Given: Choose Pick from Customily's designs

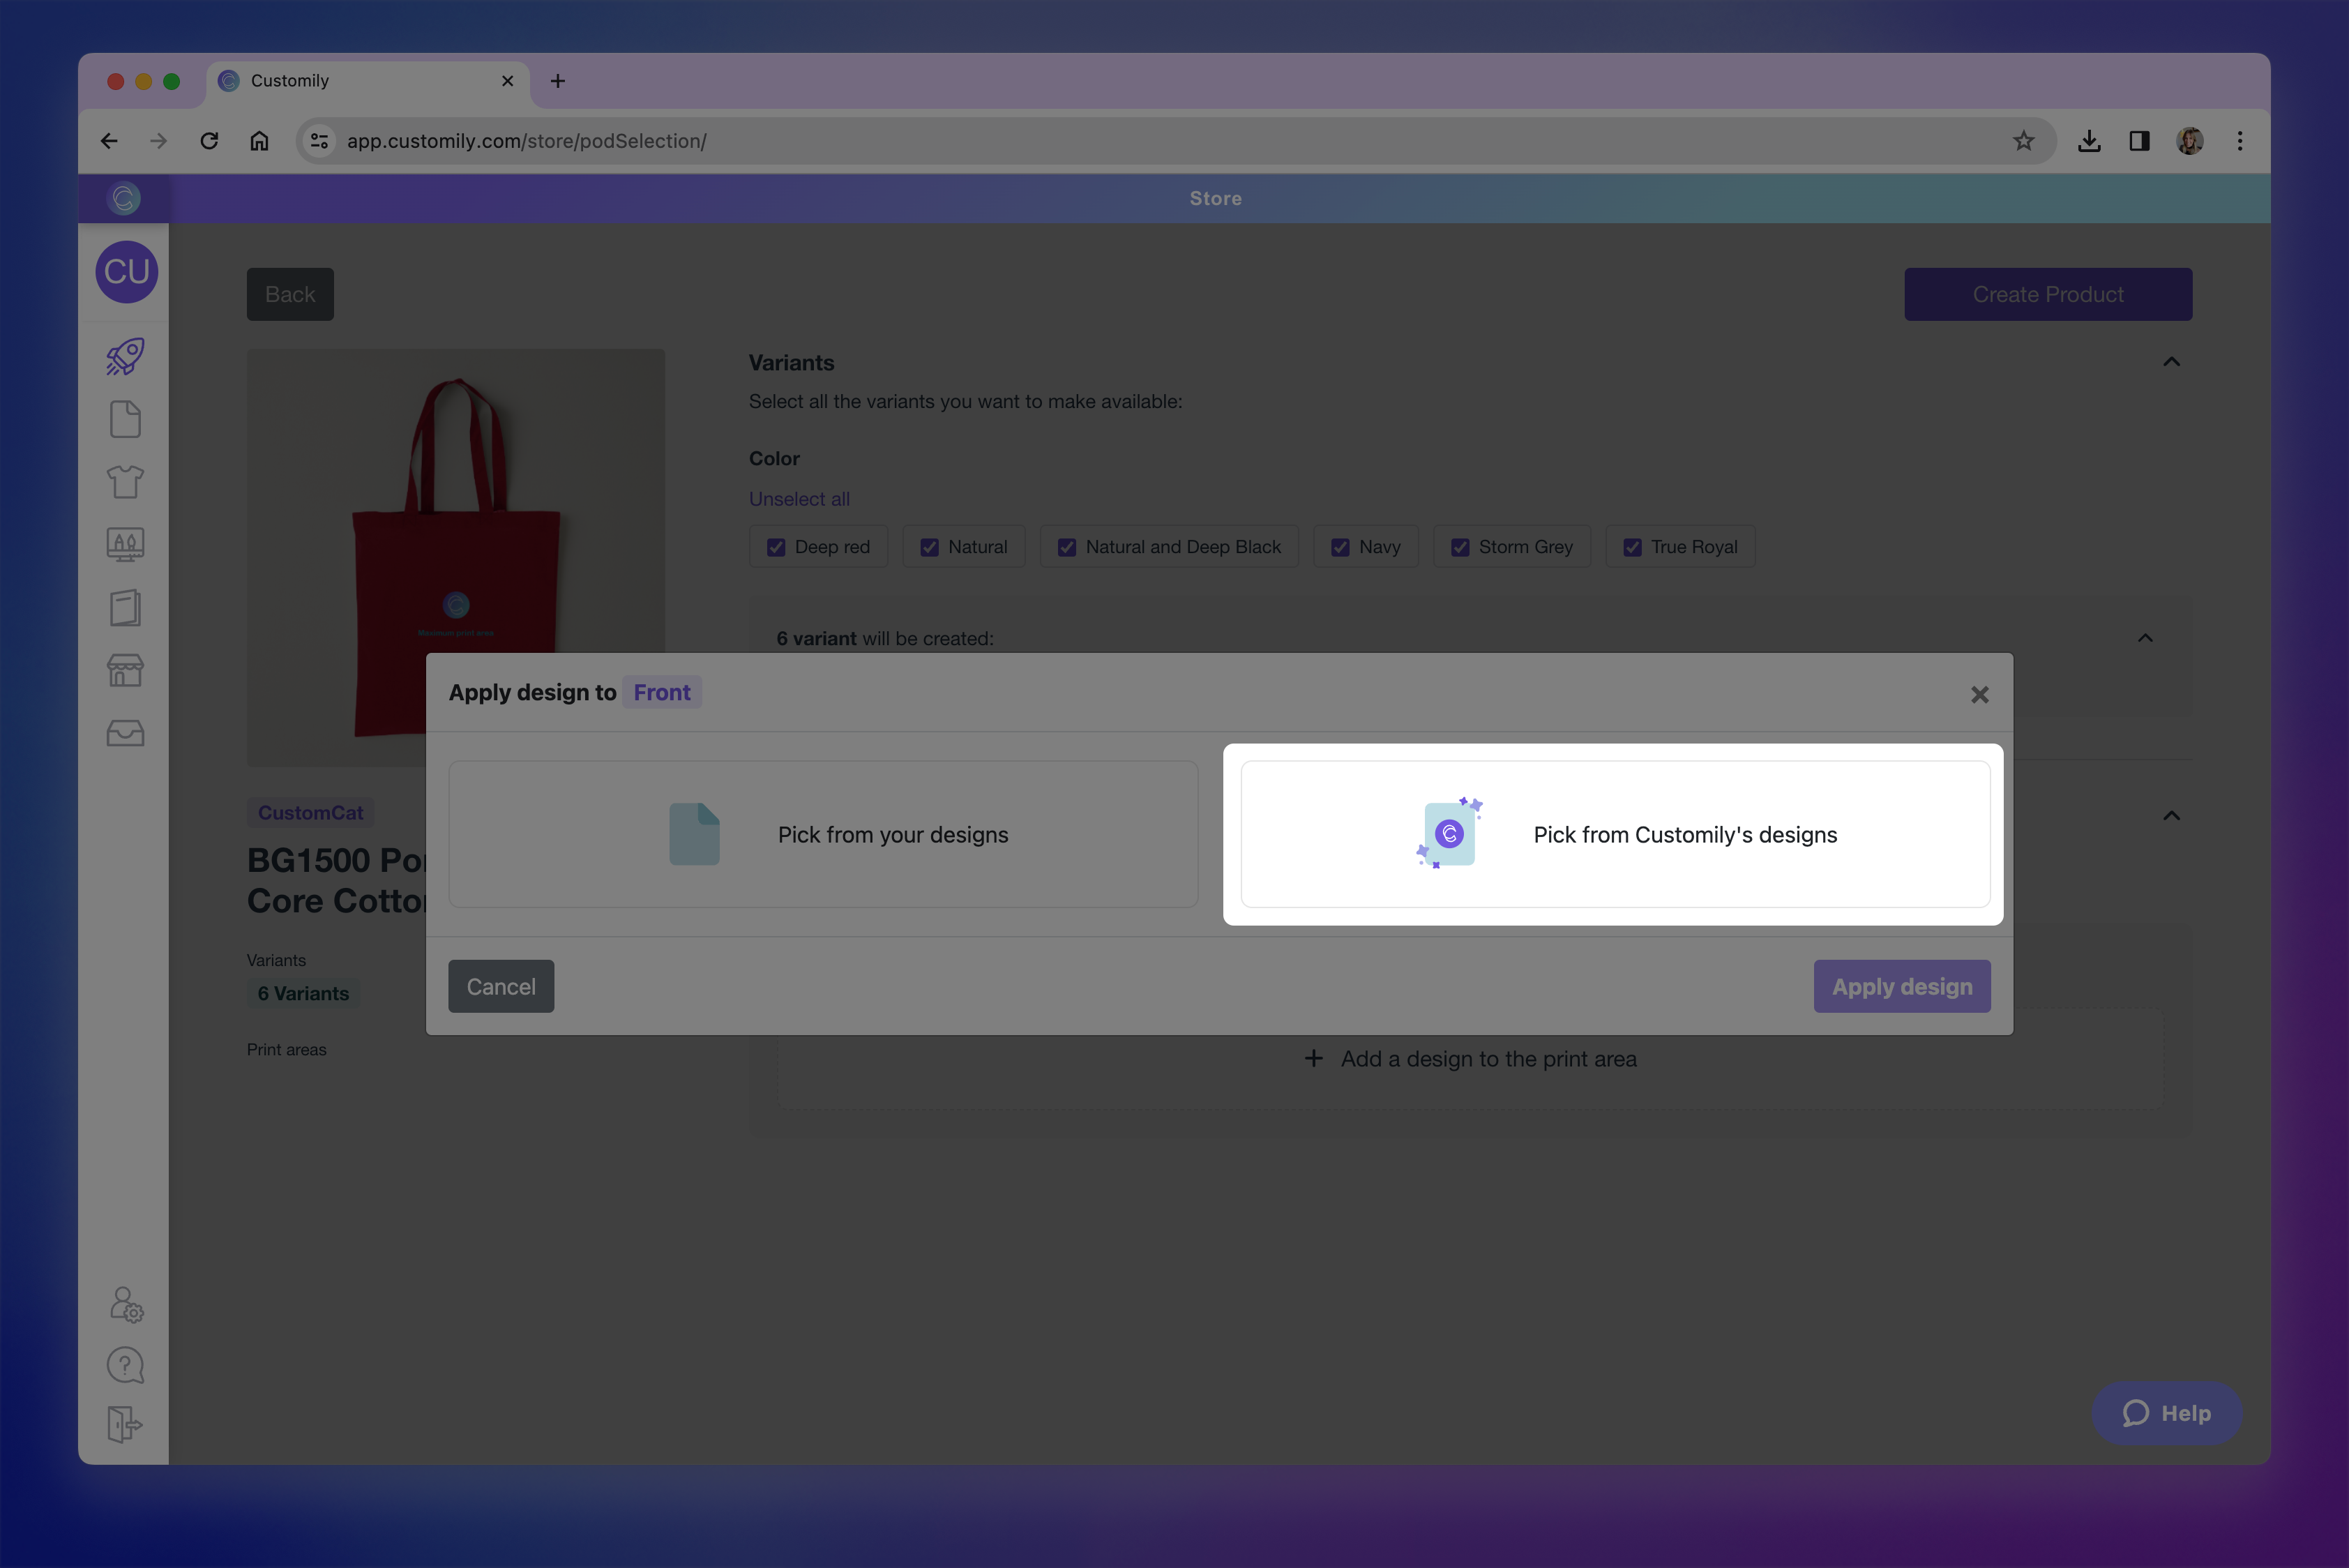Looking at the screenshot, I should point(1614,834).
